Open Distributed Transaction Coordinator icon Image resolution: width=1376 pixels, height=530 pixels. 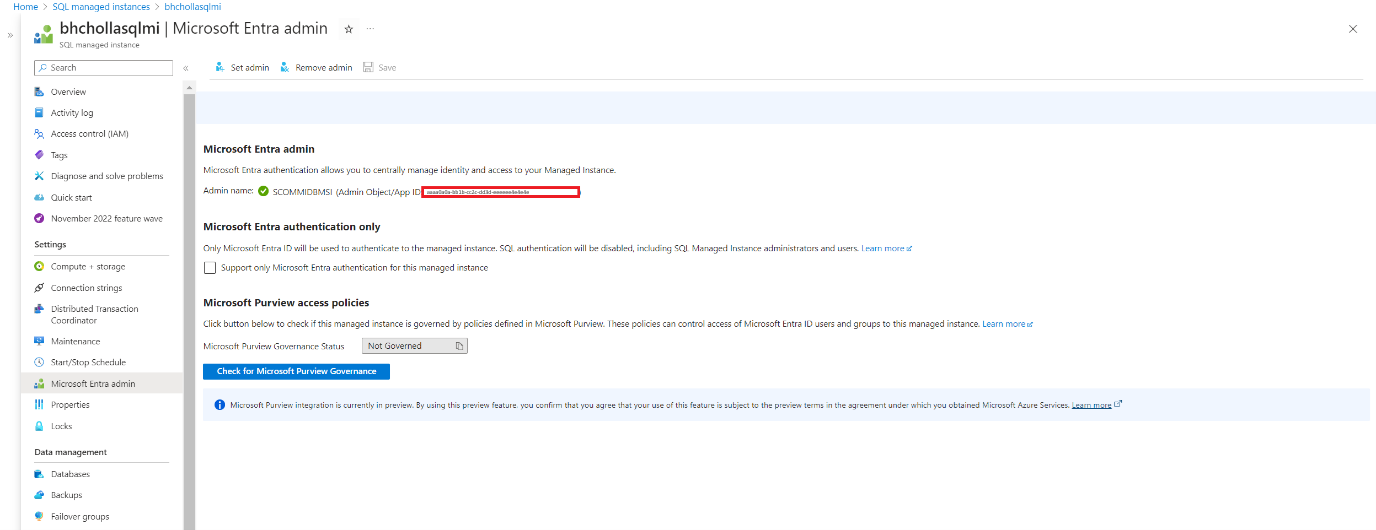click(x=39, y=309)
